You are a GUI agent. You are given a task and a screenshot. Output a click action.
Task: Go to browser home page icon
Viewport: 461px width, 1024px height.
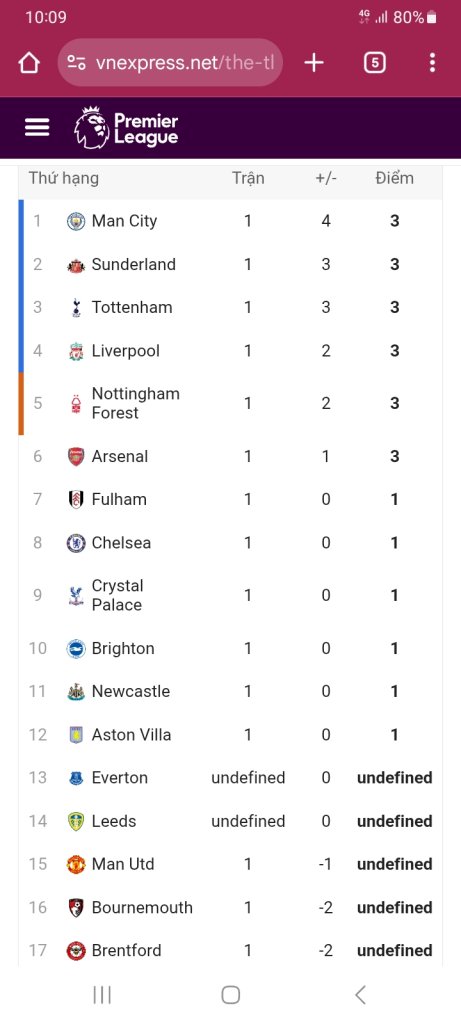pyautogui.click(x=29, y=63)
